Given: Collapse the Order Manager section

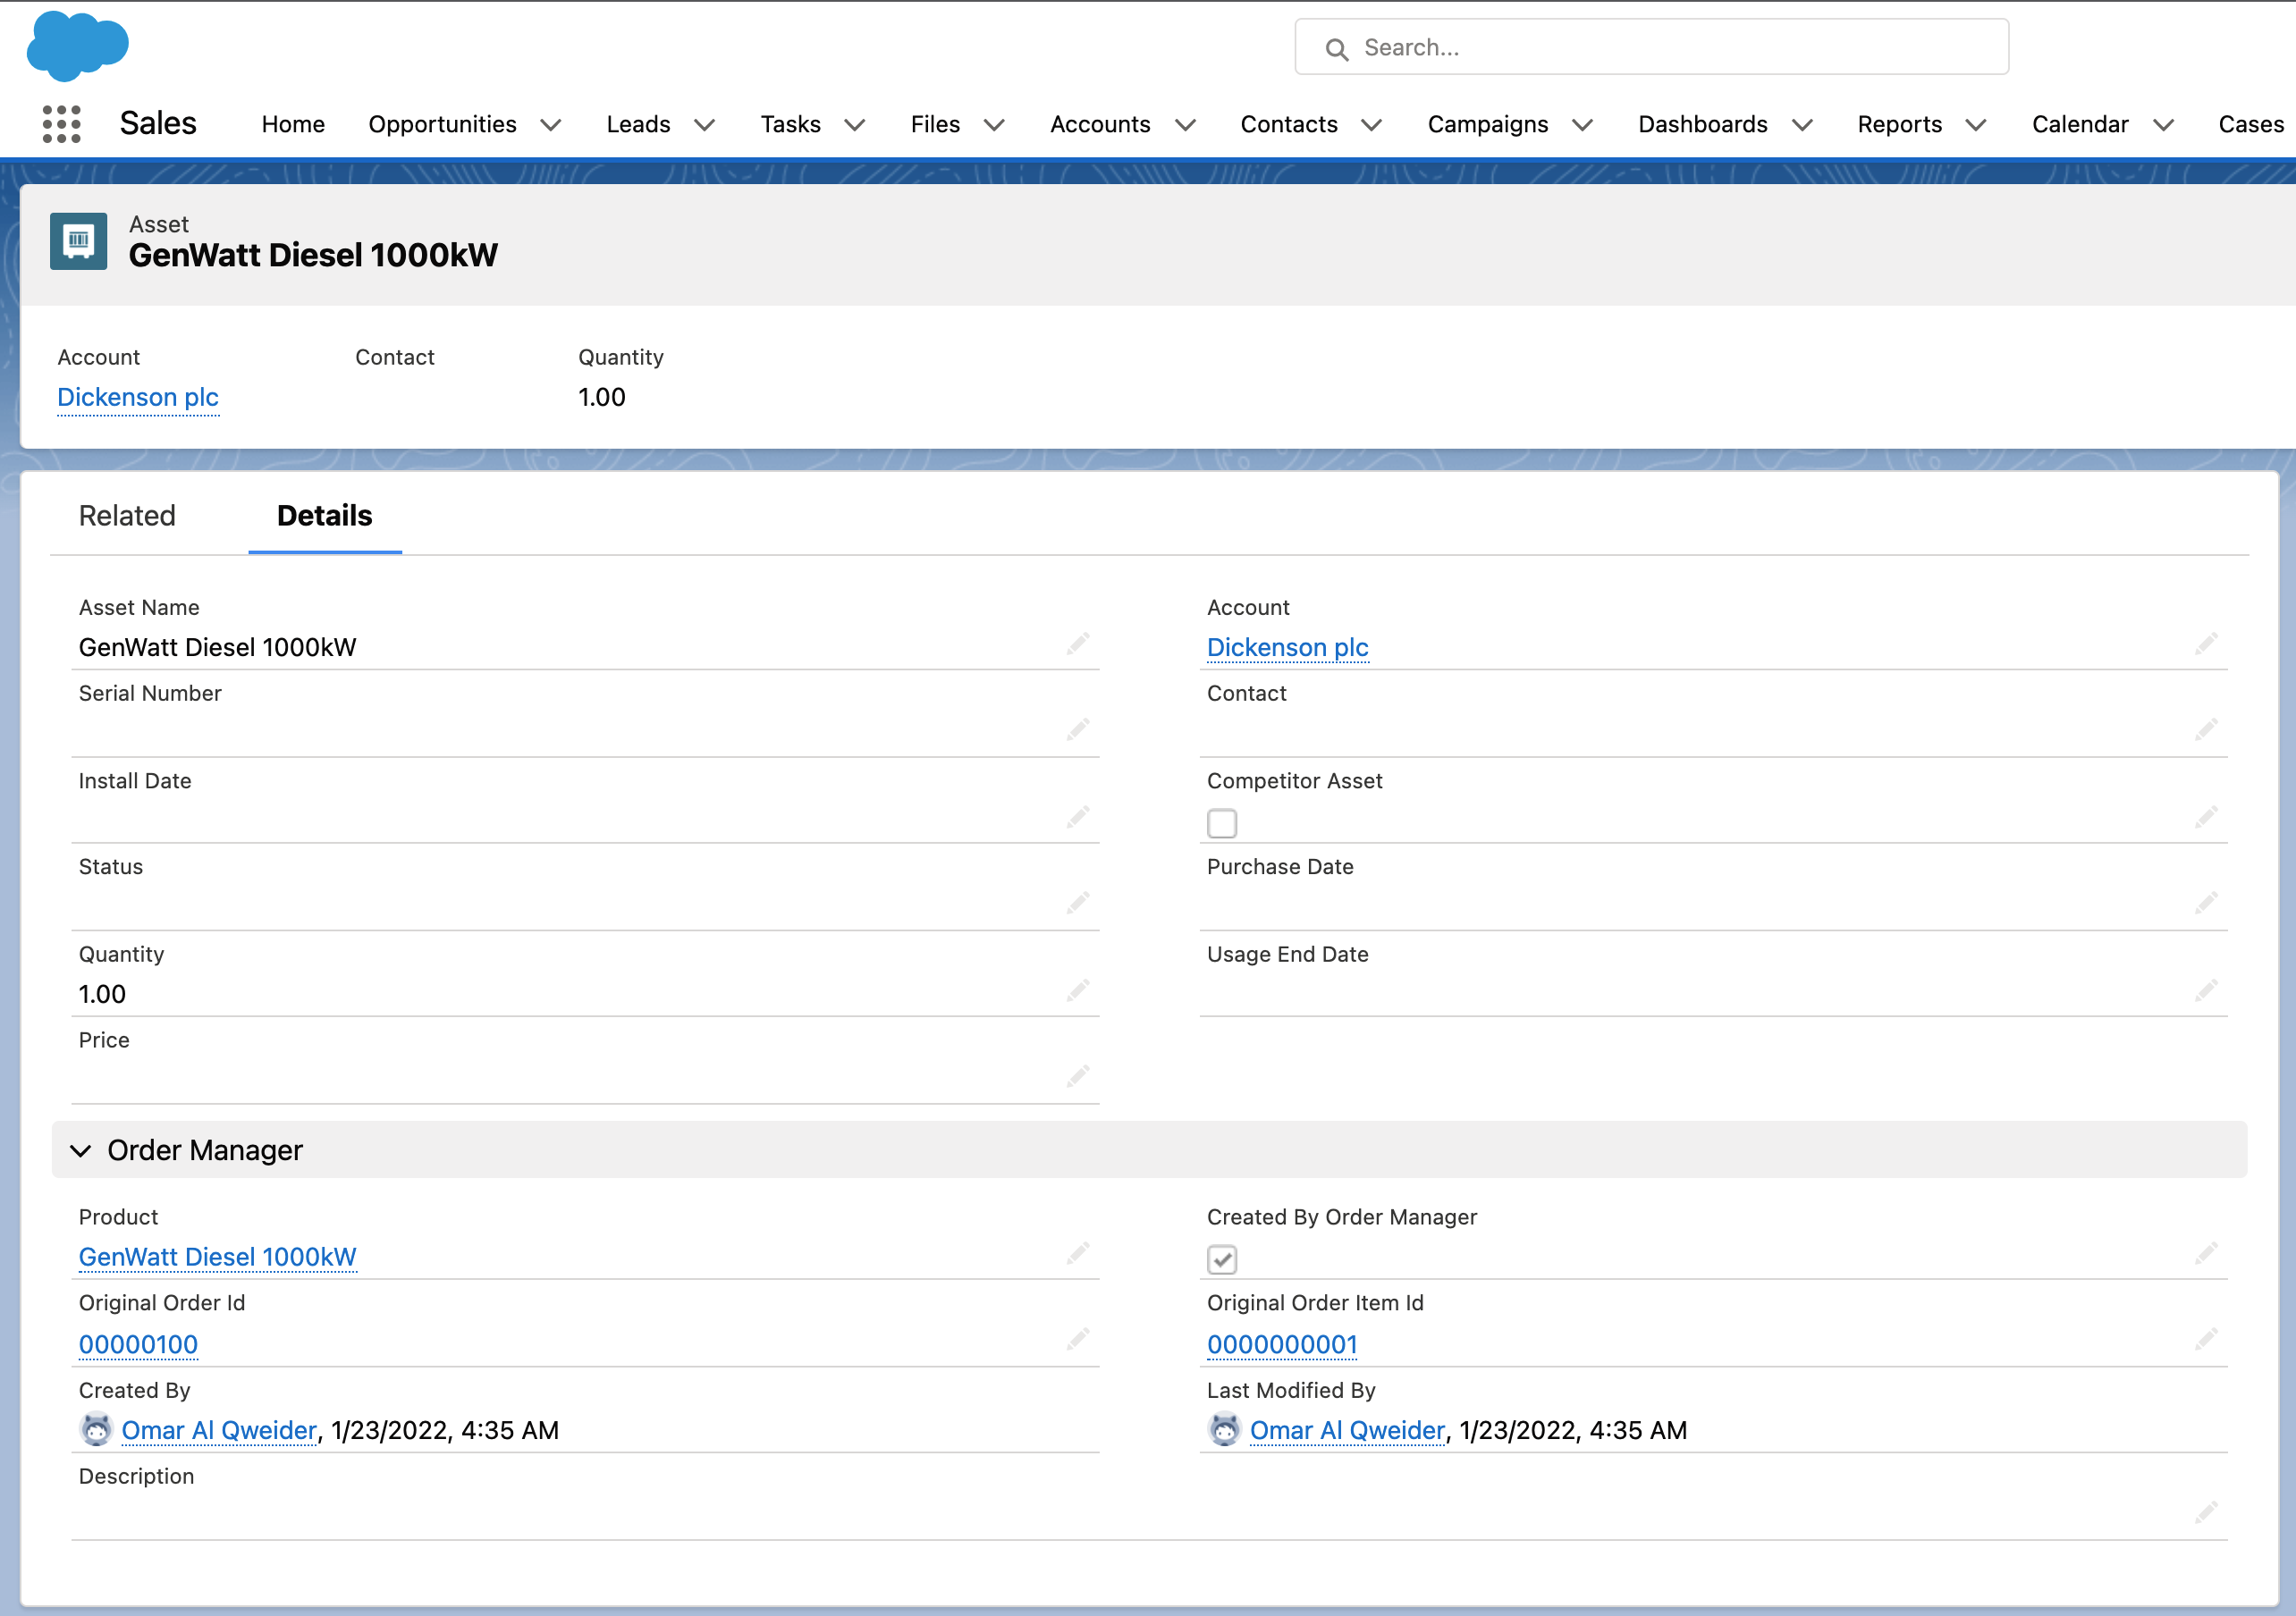Looking at the screenshot, I should tap(81, 1150).
